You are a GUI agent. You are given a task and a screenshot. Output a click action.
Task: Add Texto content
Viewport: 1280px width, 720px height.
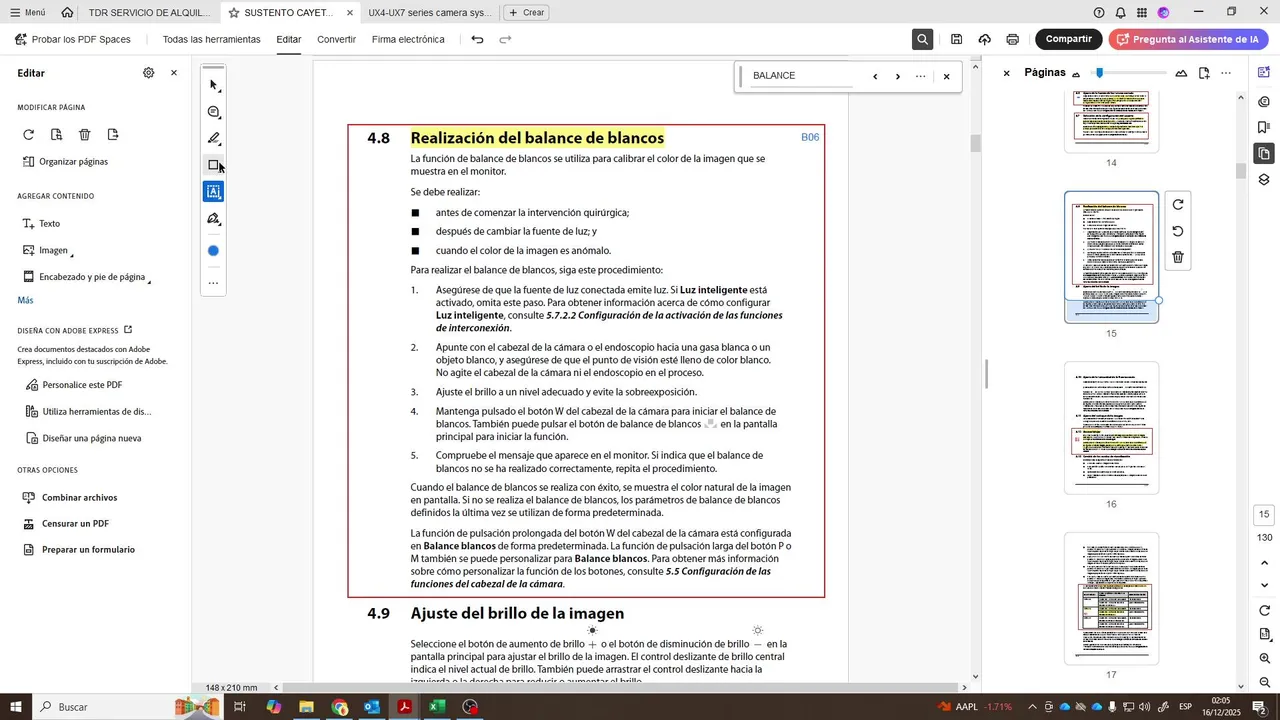[x=40, y=224]
